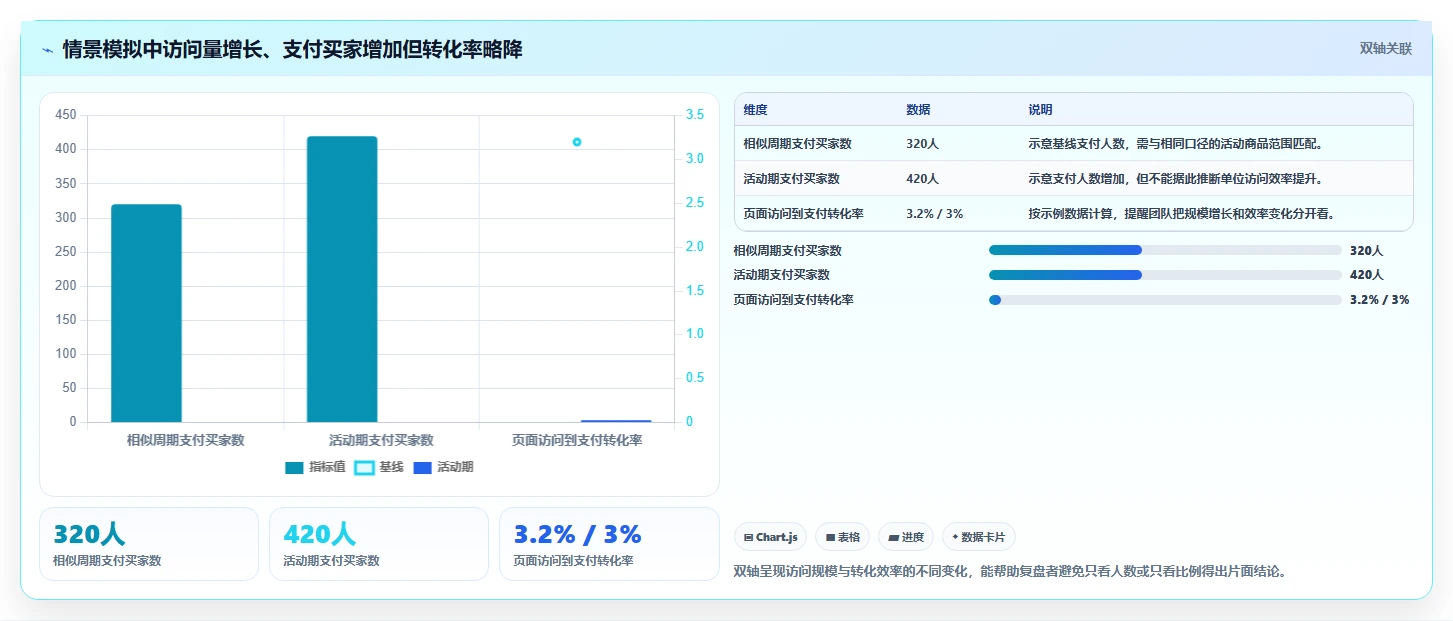Click the description starting 示意基线支付人数
The width and height of the screenshot is (1453, 621).
[1175, 144]
